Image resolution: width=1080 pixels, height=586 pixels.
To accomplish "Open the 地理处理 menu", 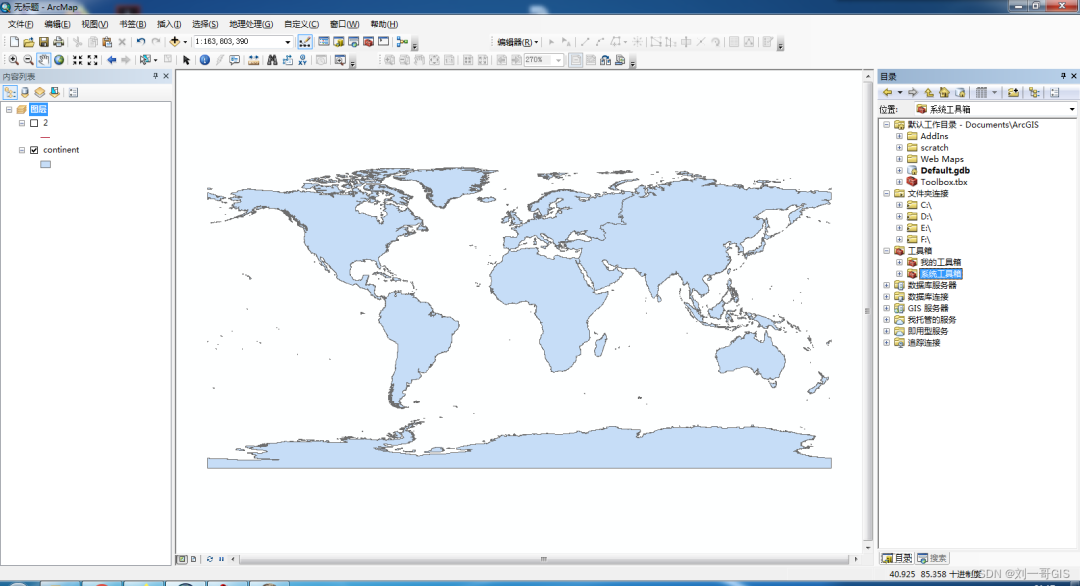I will [x=251, y=24].
